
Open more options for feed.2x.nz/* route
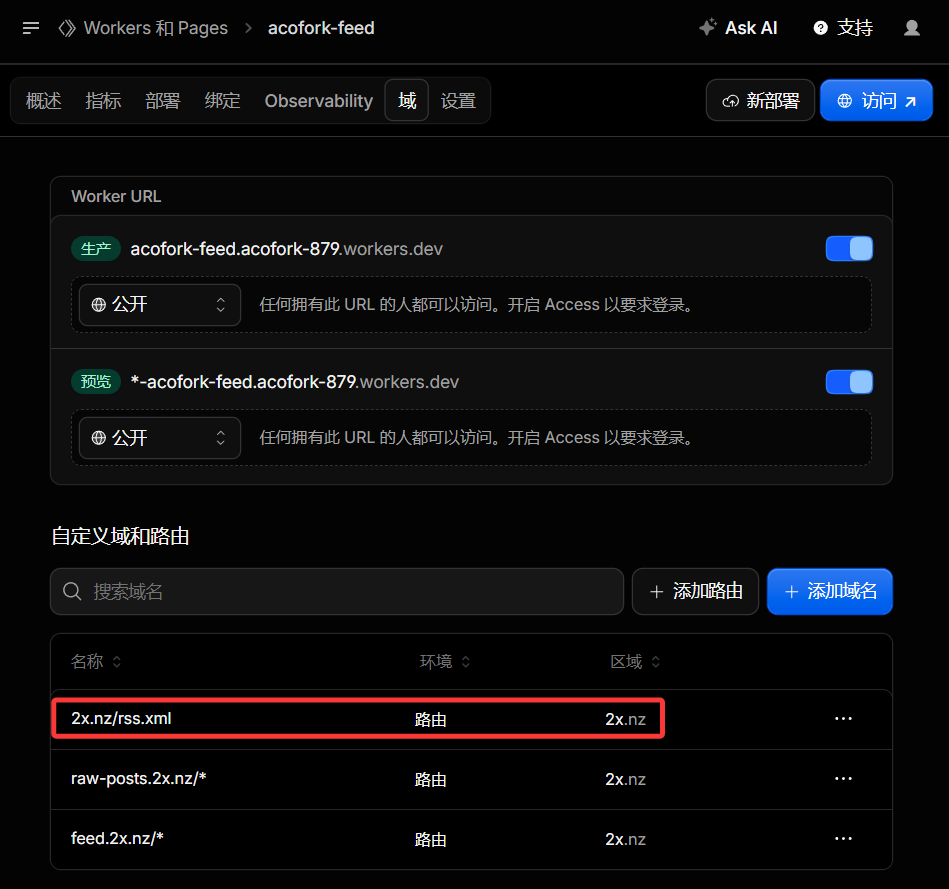coord(843,838)
